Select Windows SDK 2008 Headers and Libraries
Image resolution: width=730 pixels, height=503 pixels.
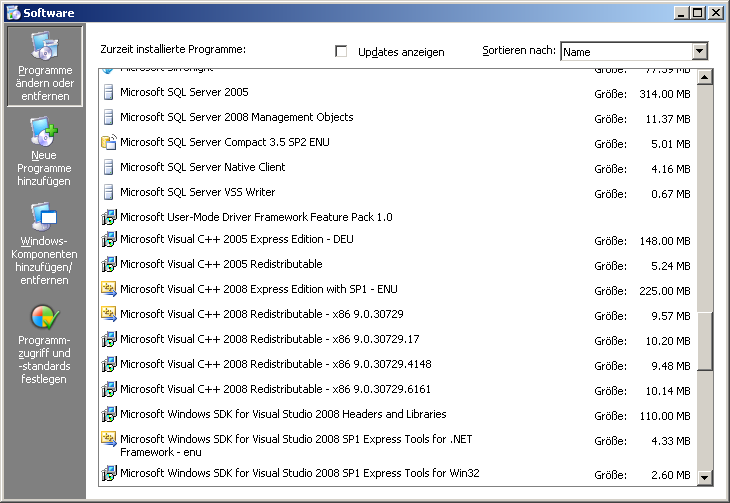coord(283,414)
